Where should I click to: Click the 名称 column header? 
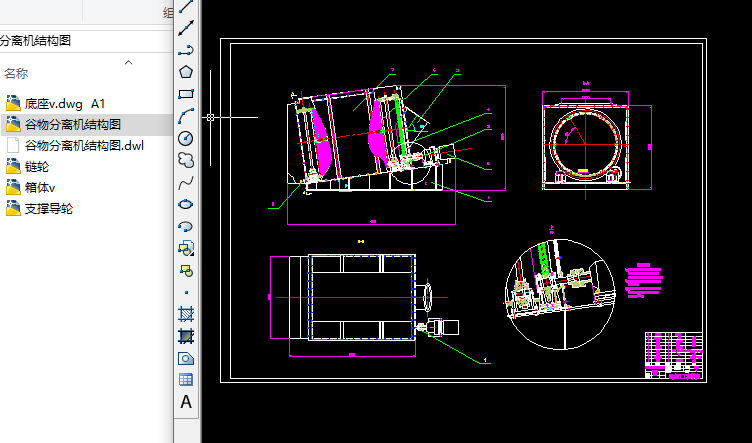16,73
